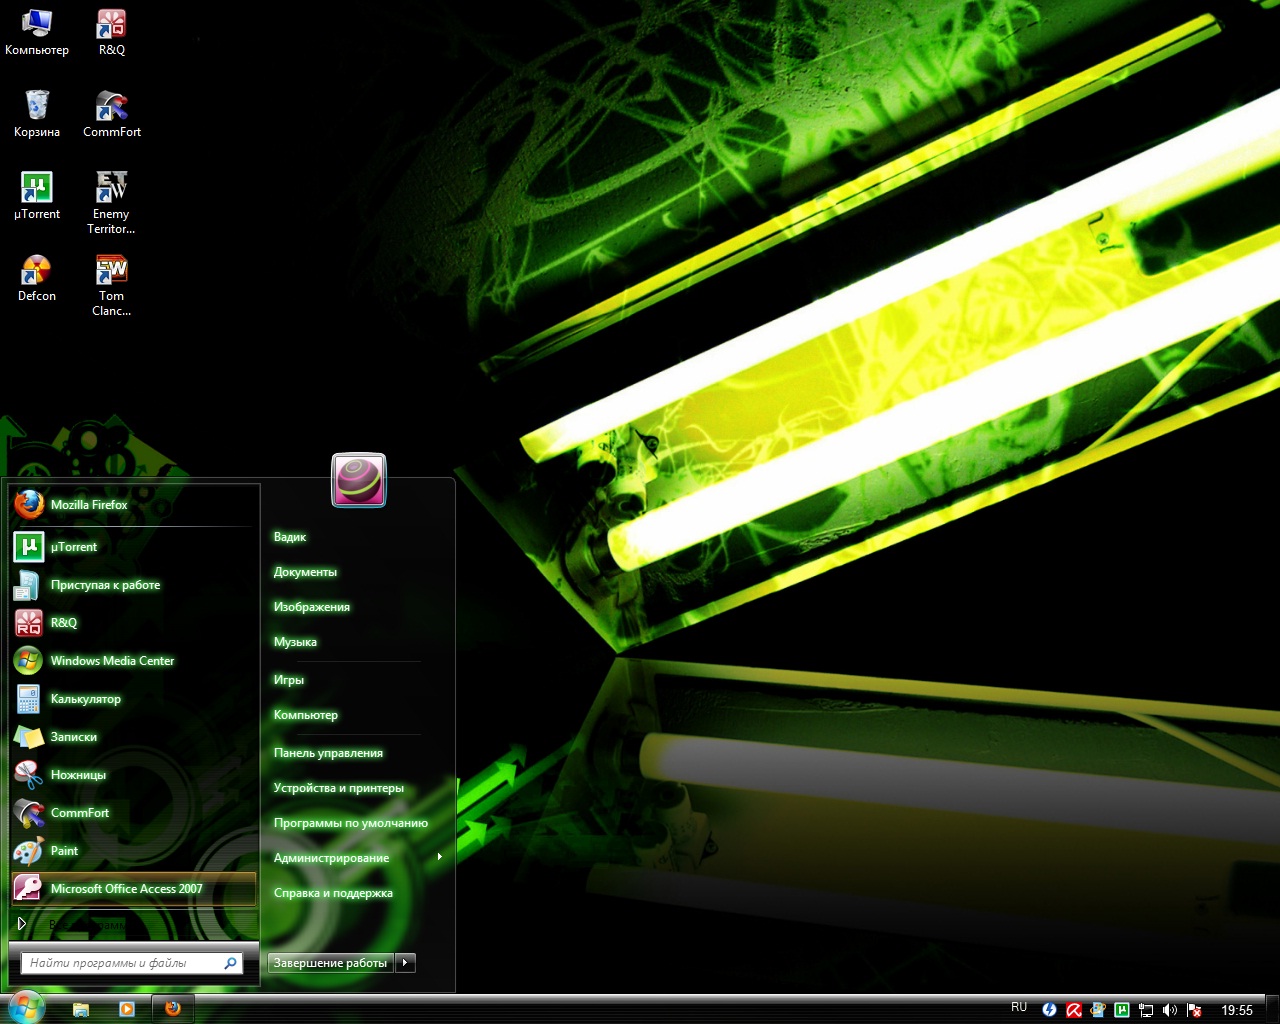Click the blue lightning tray icon

click(1049, 1010)
